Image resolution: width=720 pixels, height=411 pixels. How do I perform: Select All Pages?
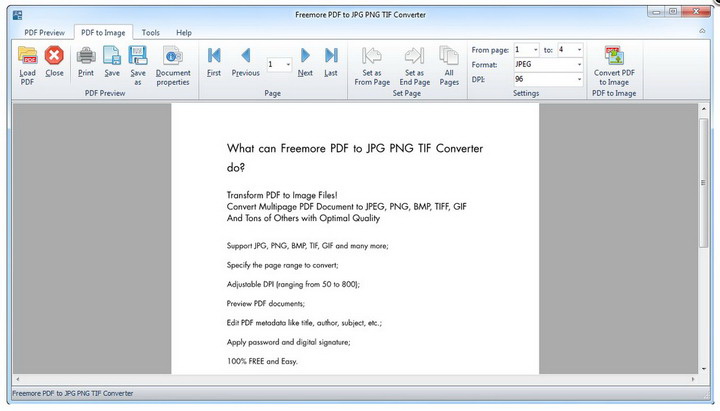pyautogui.click(x=449, y=66)
